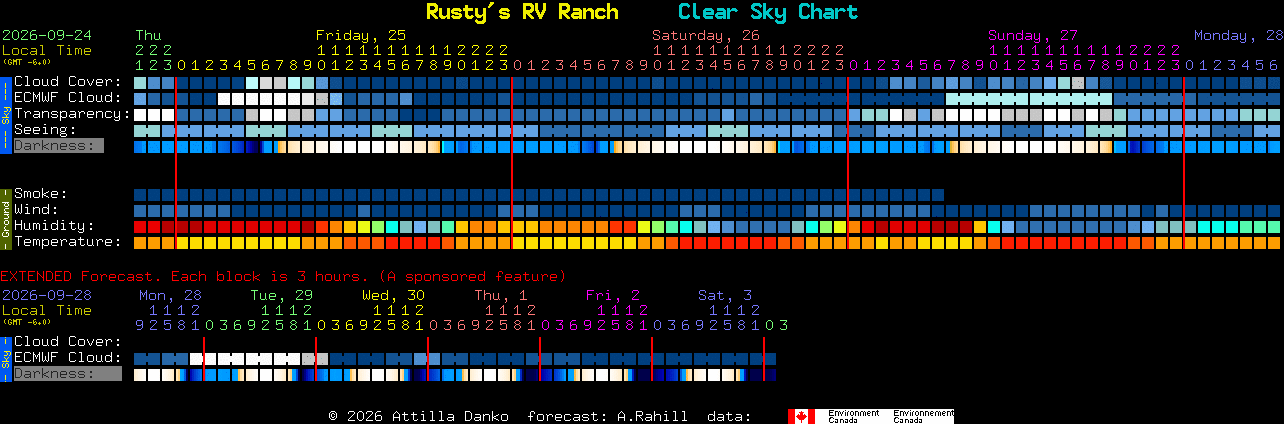
Task: Click the Canadian flag icon
Action: pyautogui.click(x=801, y=416)
